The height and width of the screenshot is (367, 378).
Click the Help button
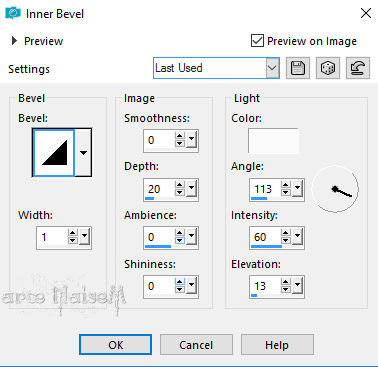277,345
